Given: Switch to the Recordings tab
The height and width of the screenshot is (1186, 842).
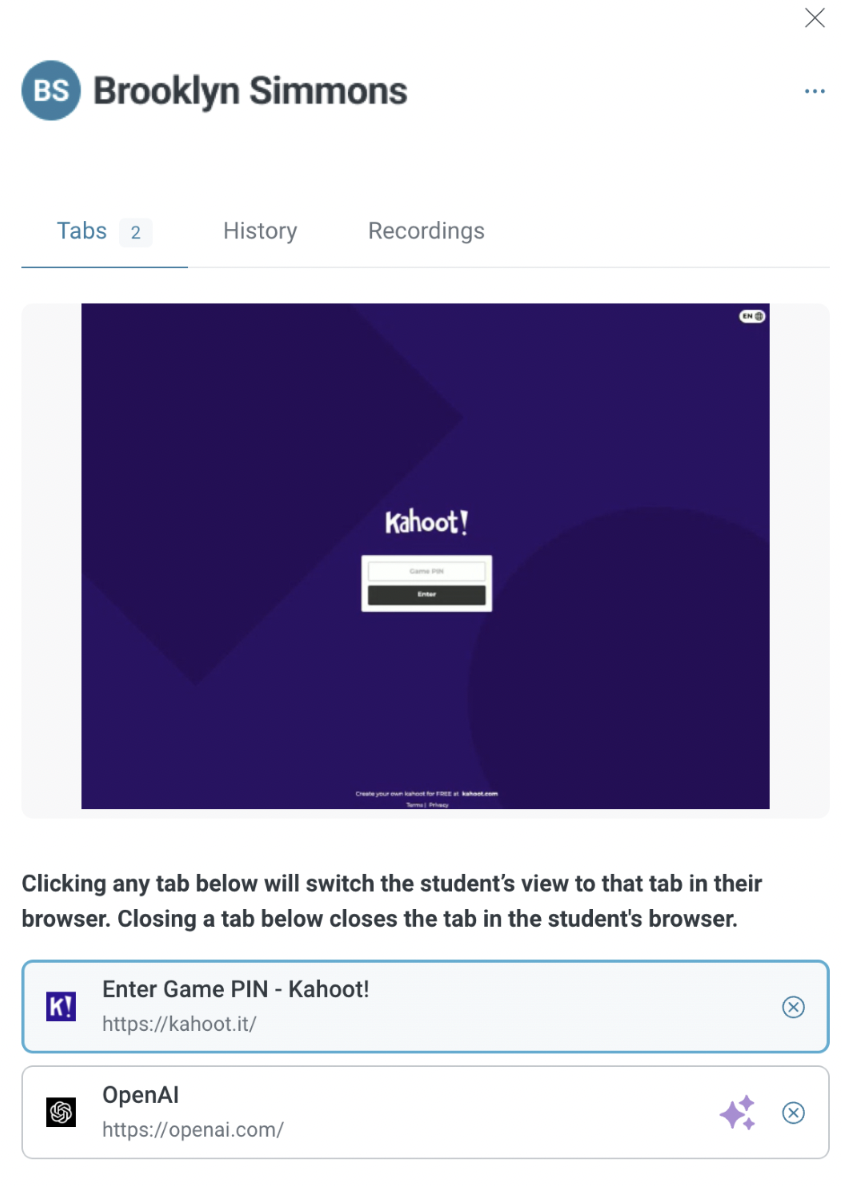Looking at the screenshot, I should pos(426,231).
